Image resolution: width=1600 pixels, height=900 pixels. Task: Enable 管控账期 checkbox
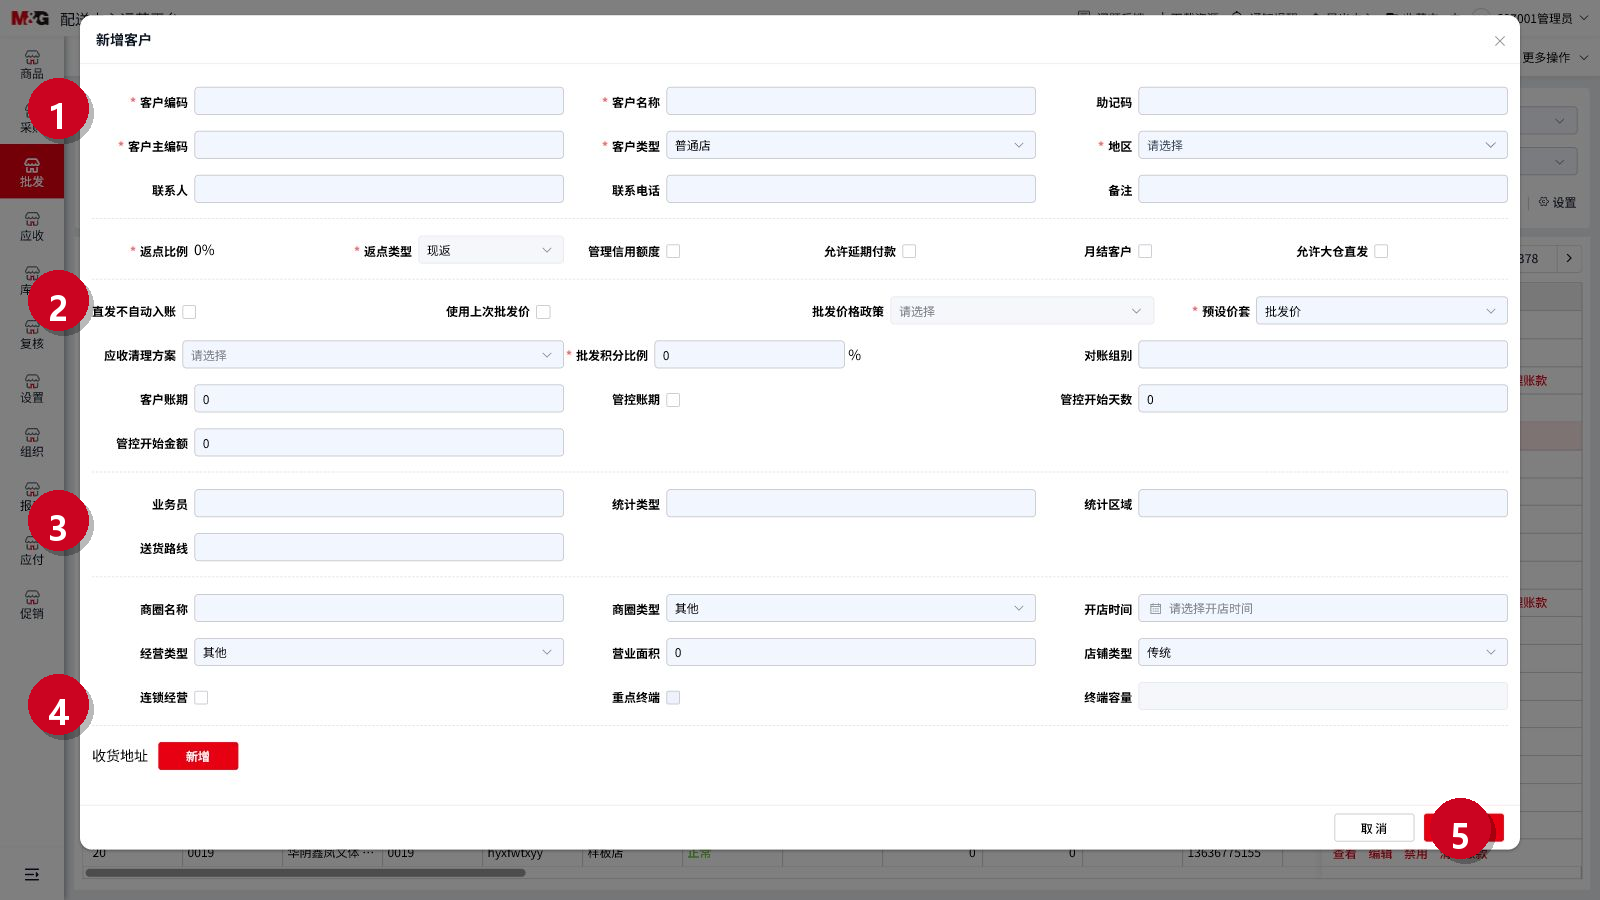[673, 400]
